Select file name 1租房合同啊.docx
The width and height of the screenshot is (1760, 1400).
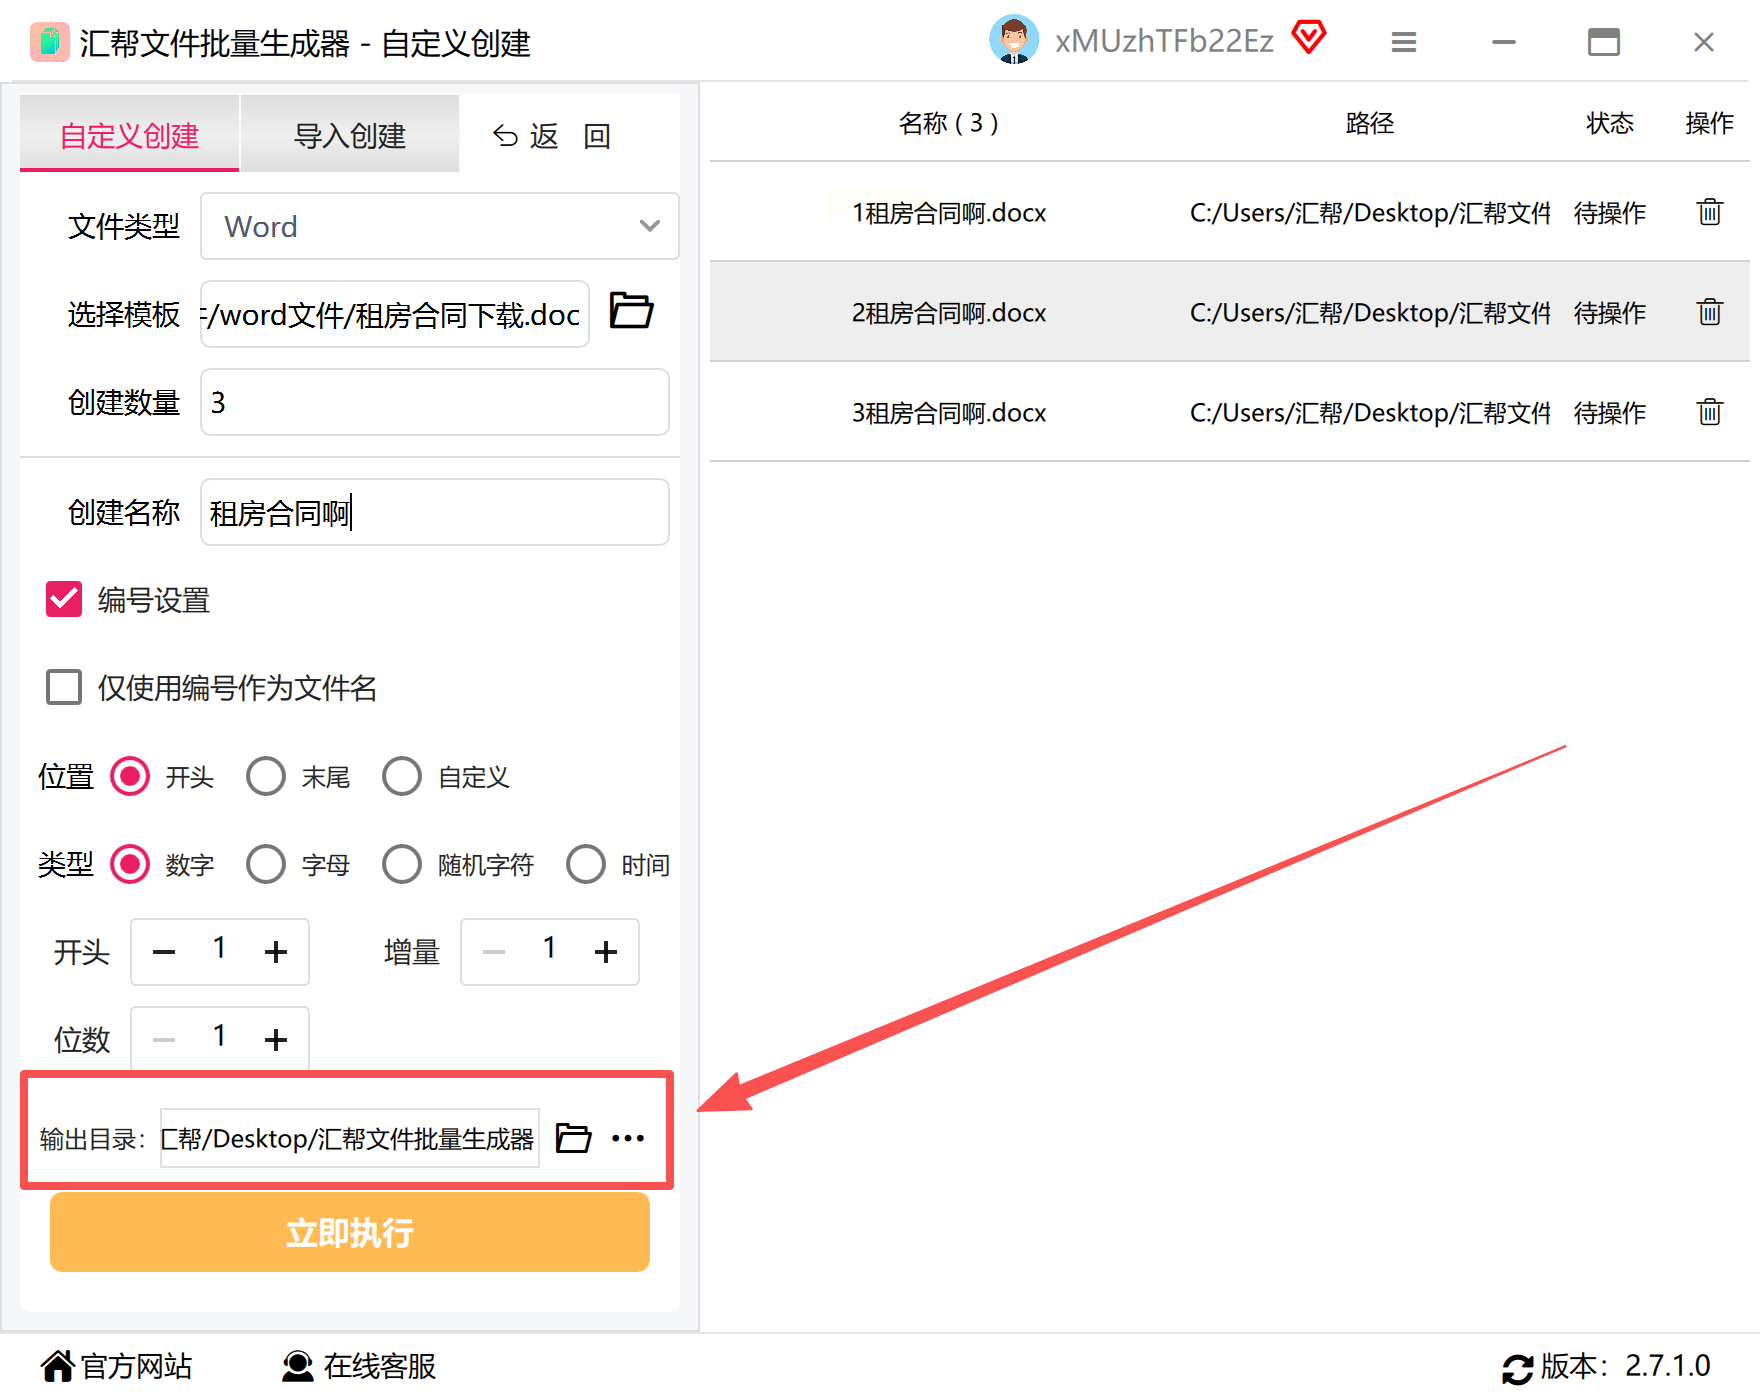[949, 213]
